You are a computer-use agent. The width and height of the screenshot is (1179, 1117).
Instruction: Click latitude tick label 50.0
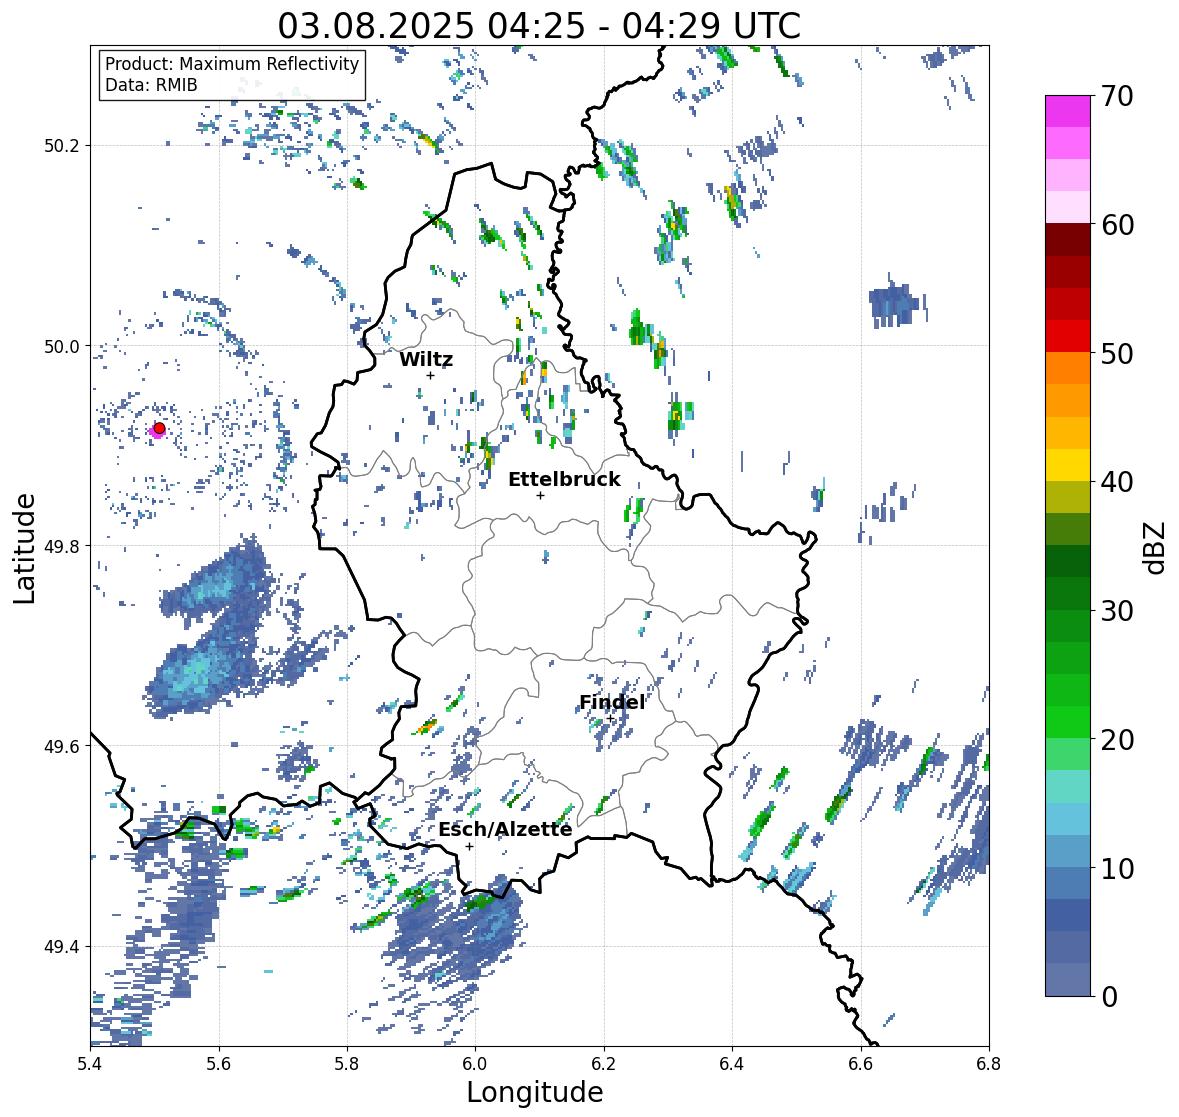tap(63, 347)
